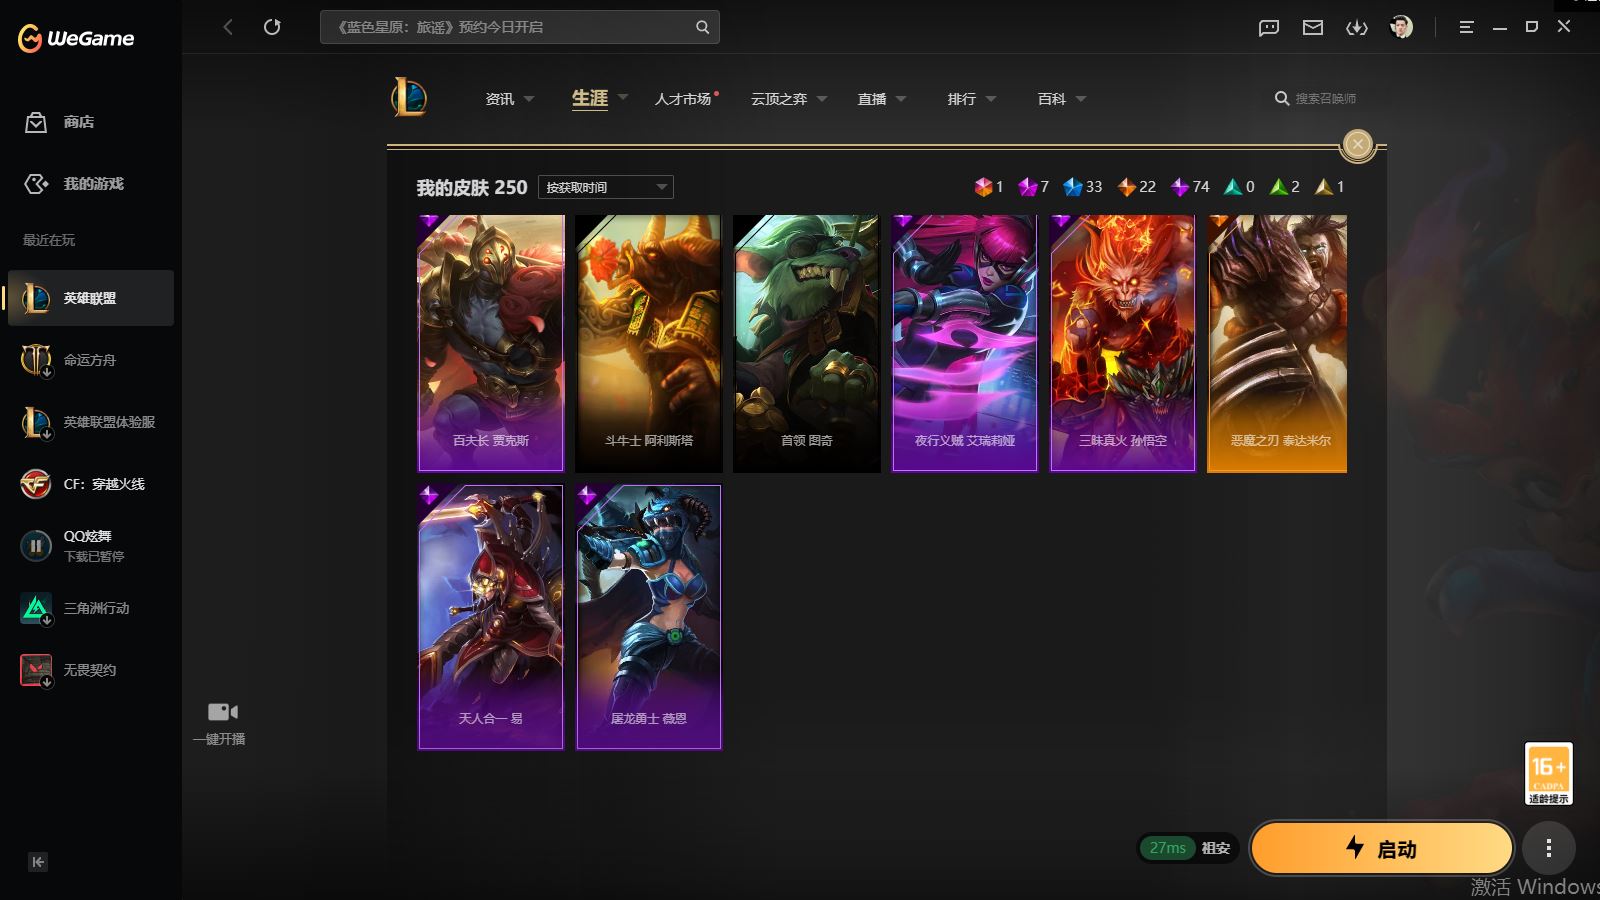Open the download manager icon
Screen dimensions: 1600x900
(1357, 28)
